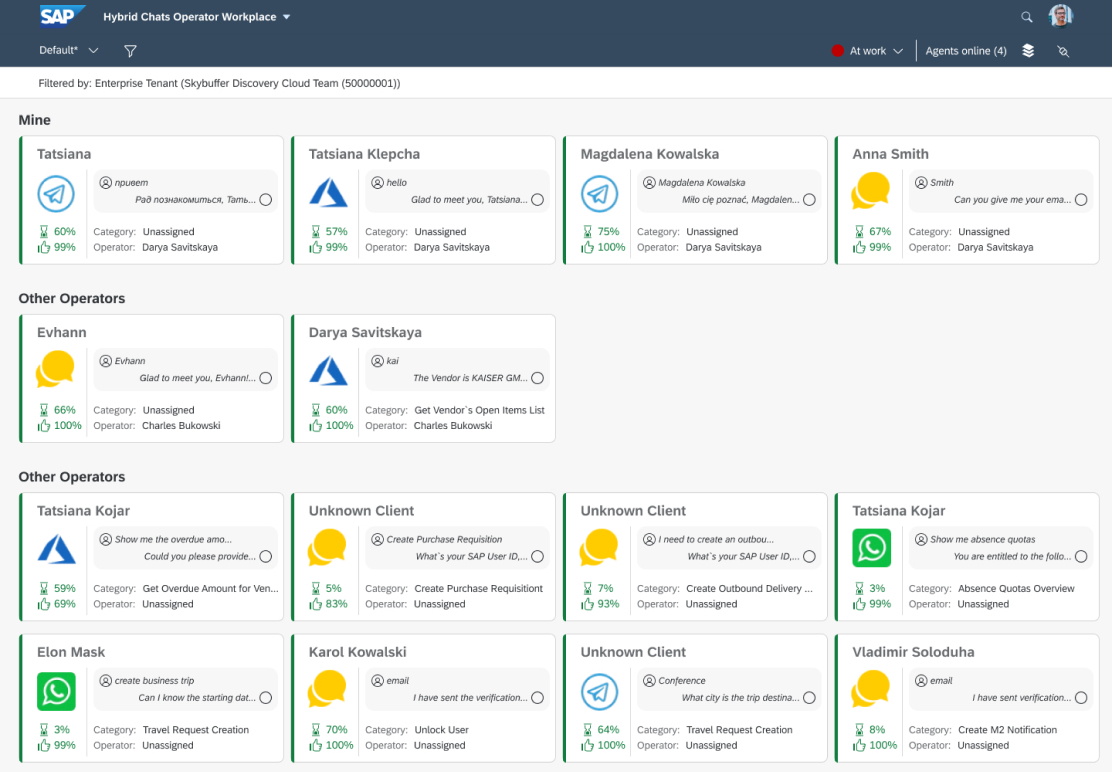Select the radio circle on Magdalena Kowalska's card
Screen dimensions: 1112x772
pyautogui.click(x=809, y=200)
